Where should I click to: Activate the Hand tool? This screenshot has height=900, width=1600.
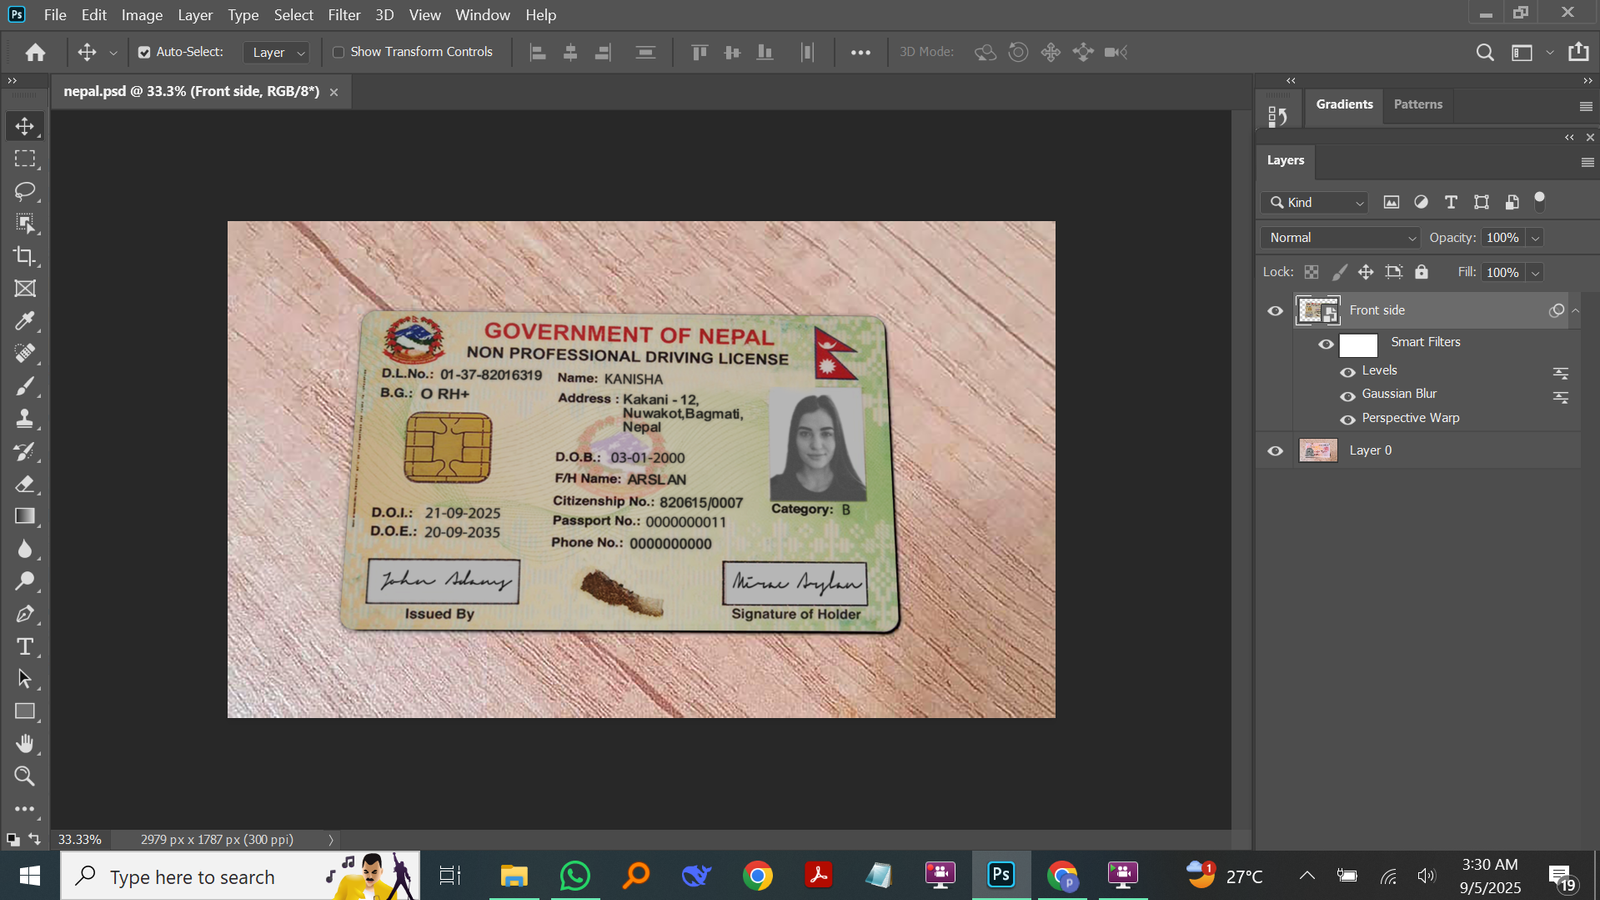coord(25,743)
